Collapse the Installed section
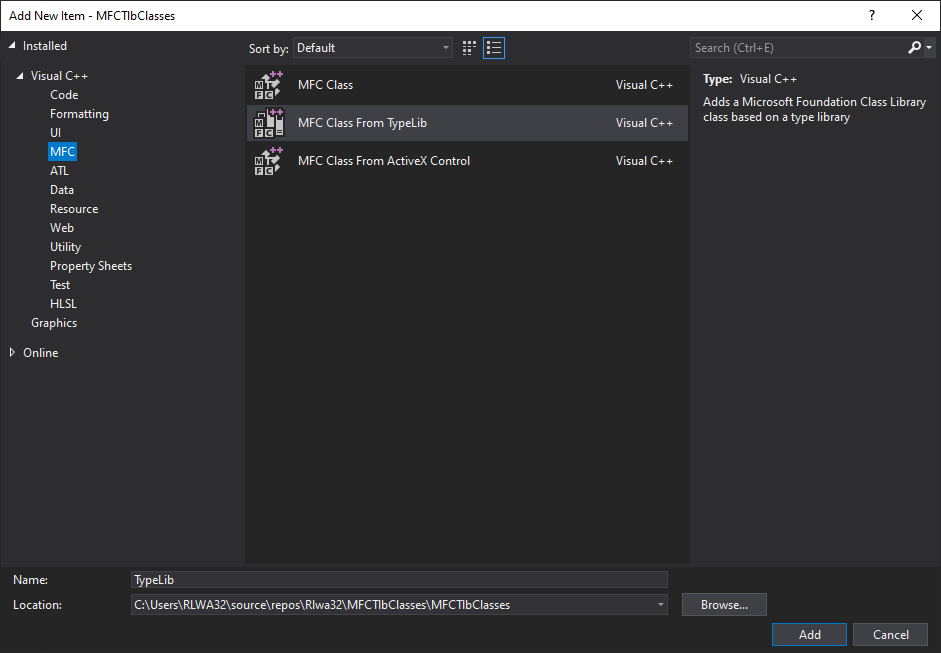Screen dimensions: 941x653 (11, 46)
